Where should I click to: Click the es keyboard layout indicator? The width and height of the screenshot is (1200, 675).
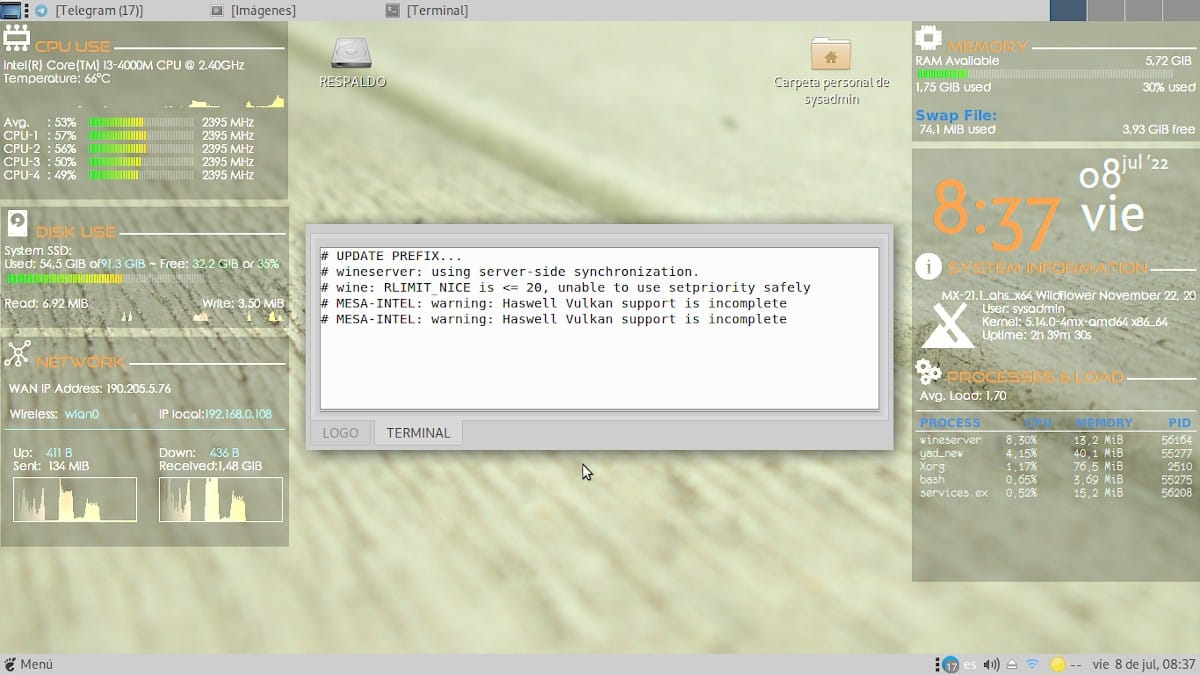pyautogui.click(x=970, y=664)
